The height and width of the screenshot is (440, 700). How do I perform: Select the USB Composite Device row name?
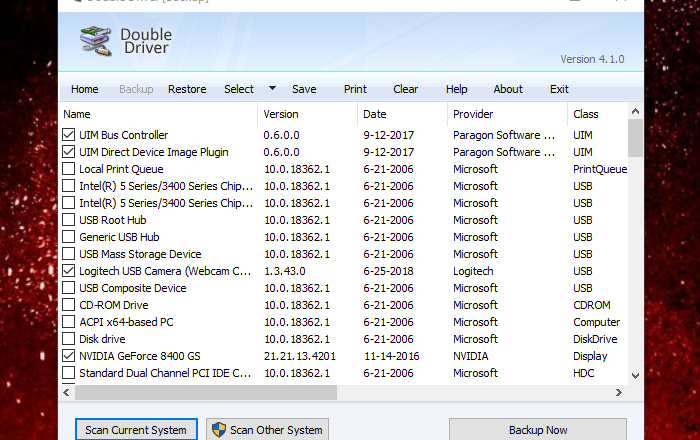point(133,287)
